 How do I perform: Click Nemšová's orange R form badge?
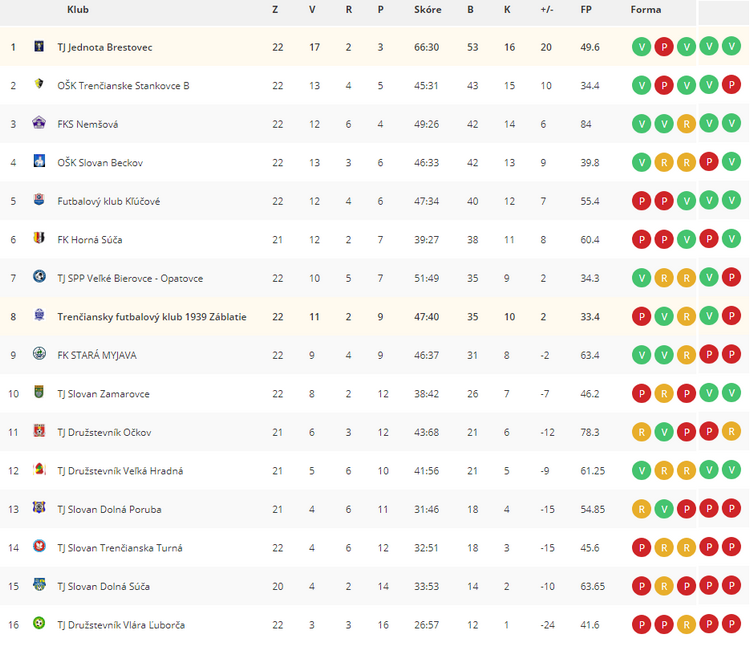686,124
